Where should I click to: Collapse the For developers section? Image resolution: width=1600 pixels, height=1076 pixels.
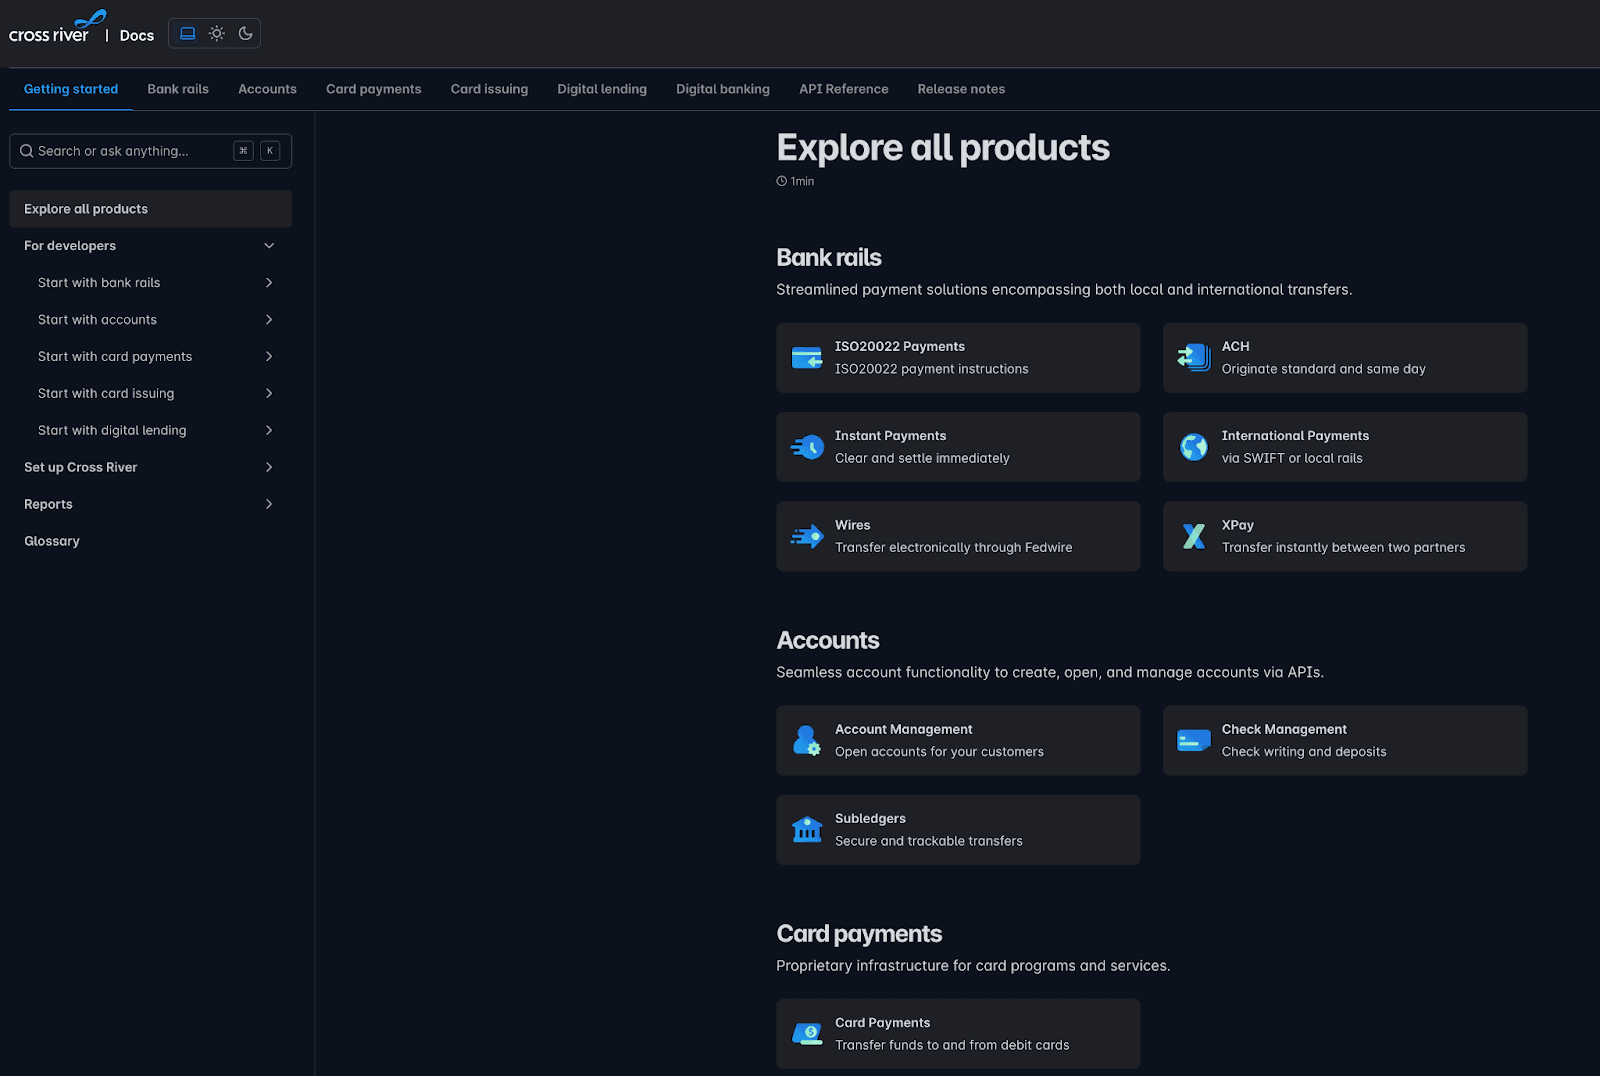click(268, 246)
